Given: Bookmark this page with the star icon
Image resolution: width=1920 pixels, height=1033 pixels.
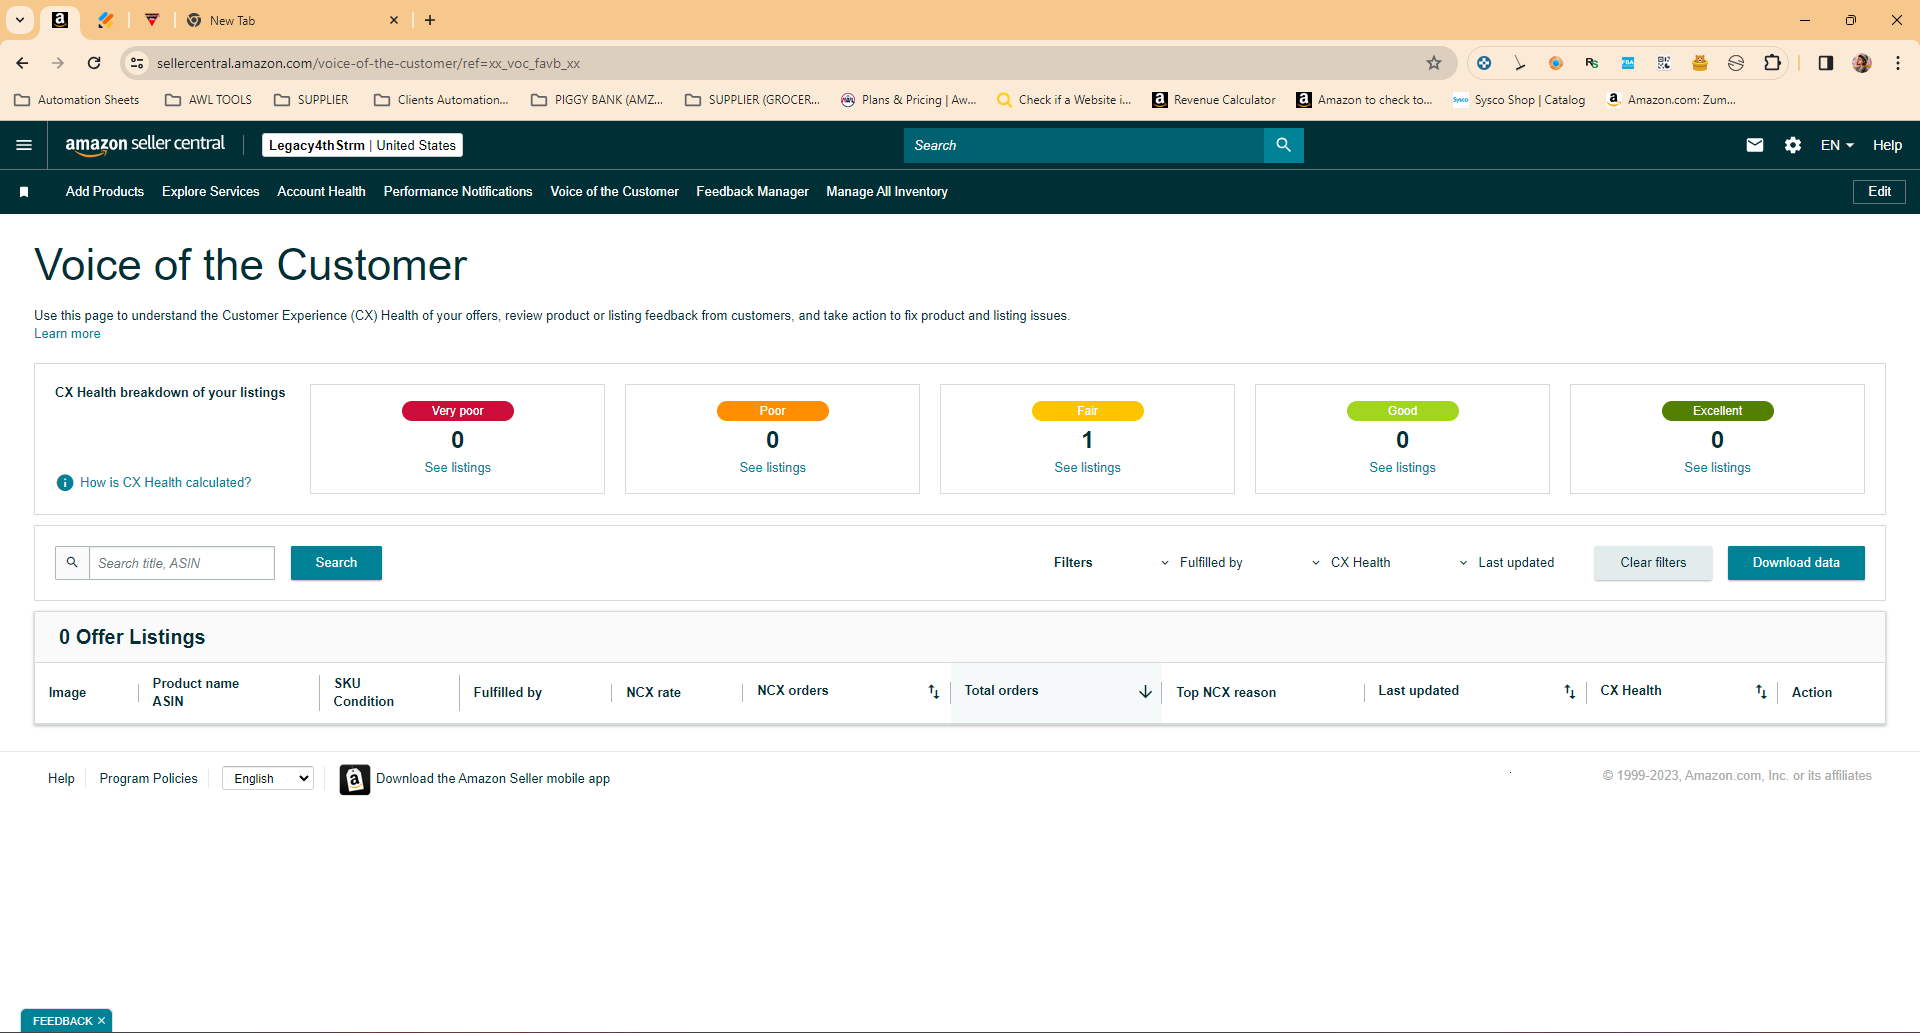Looking at the screenshot, I should click(x=1434, y=63).
